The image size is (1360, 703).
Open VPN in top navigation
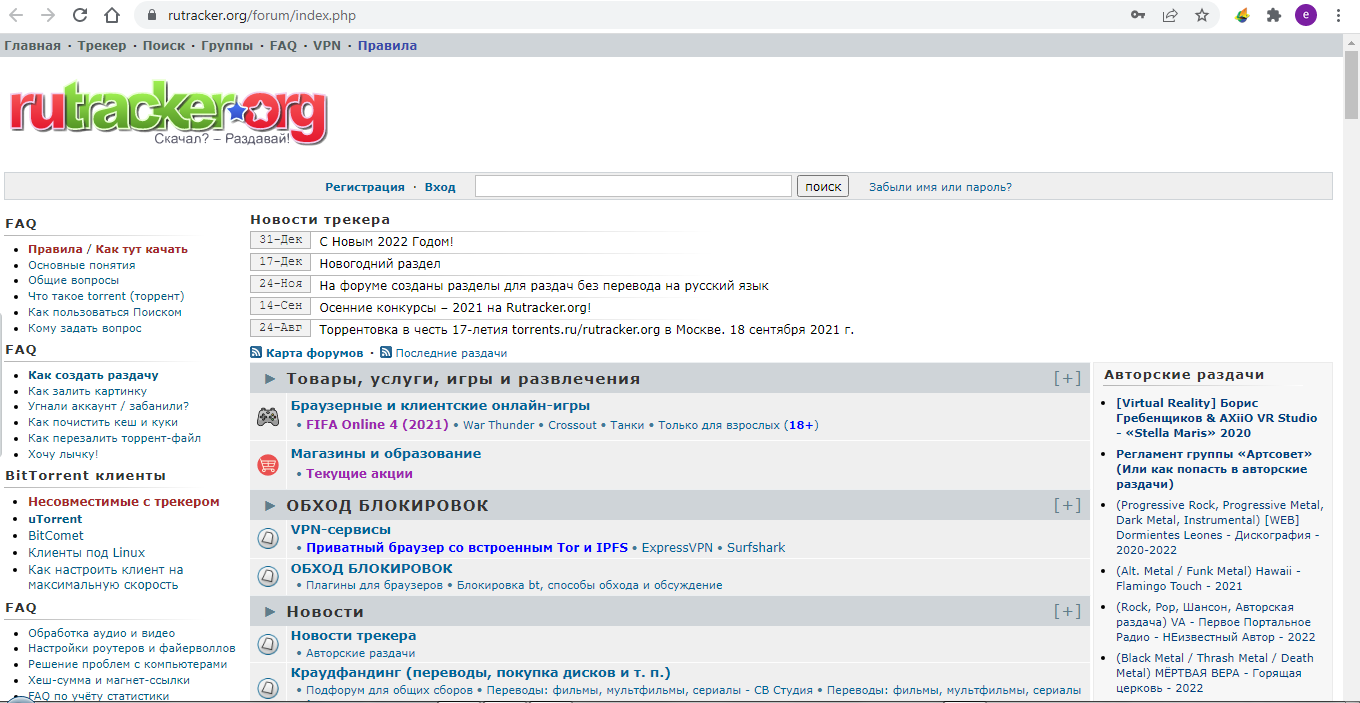click(327, 46)
